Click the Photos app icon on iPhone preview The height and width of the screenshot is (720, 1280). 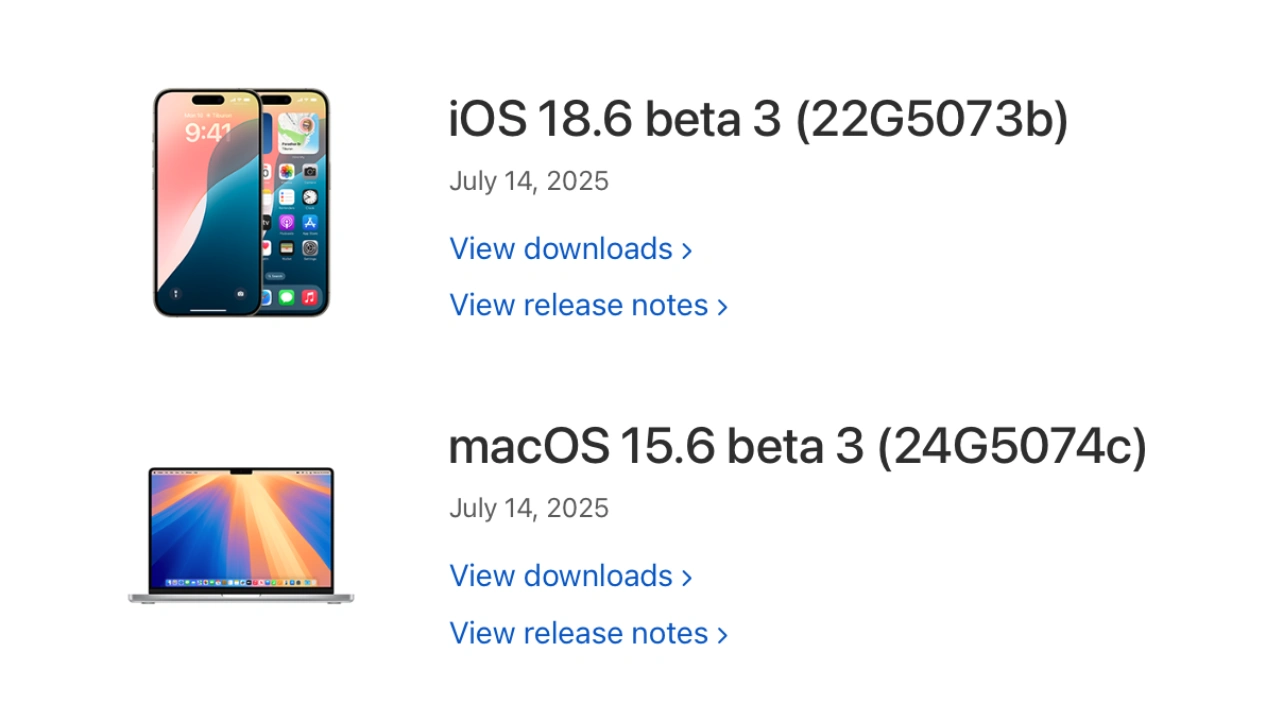(286, 171)
